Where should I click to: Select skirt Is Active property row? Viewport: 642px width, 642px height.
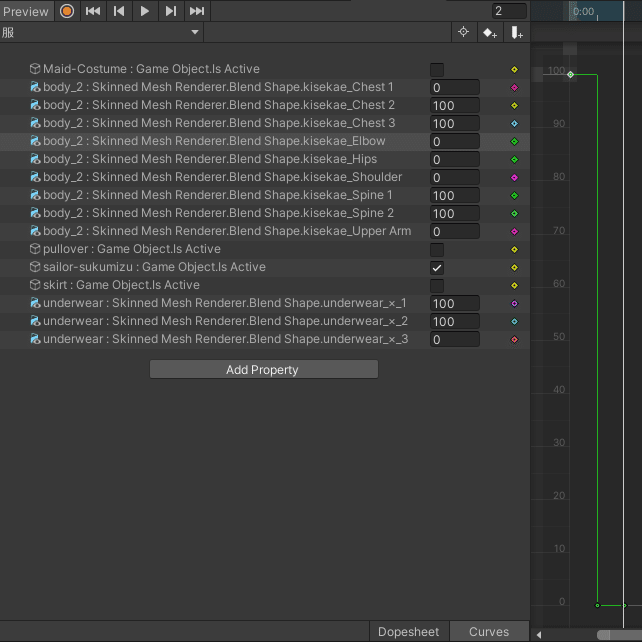click(x=264, y=285)
